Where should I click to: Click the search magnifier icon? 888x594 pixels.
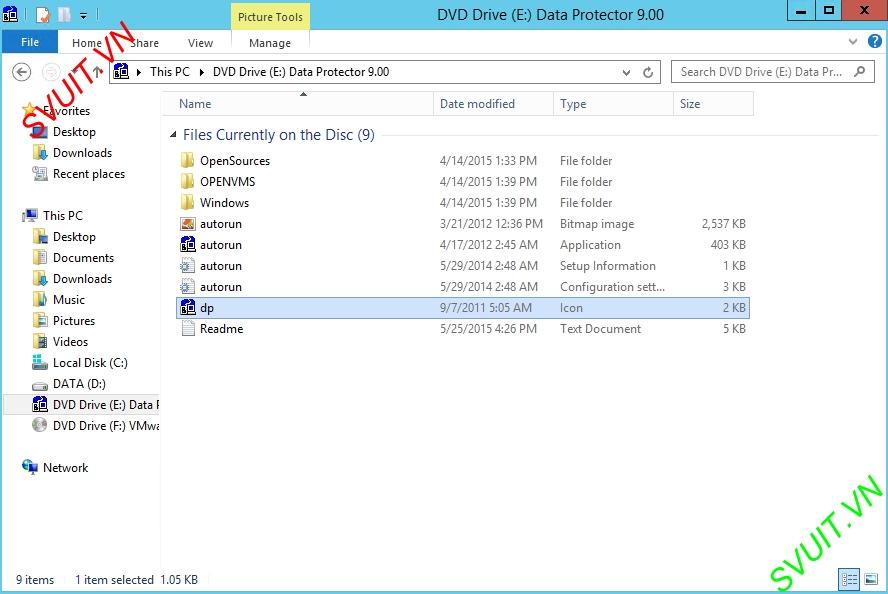click(860, 71)
